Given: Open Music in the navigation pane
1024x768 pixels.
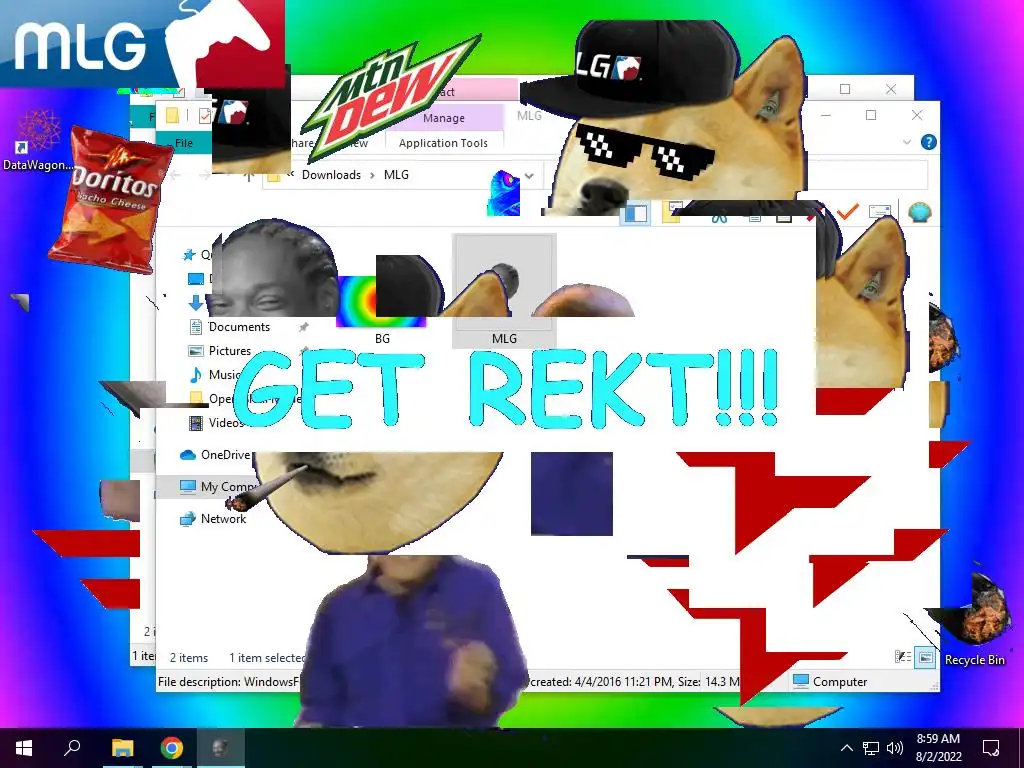Looking at the screenshot, I should (x=224, y=375).
